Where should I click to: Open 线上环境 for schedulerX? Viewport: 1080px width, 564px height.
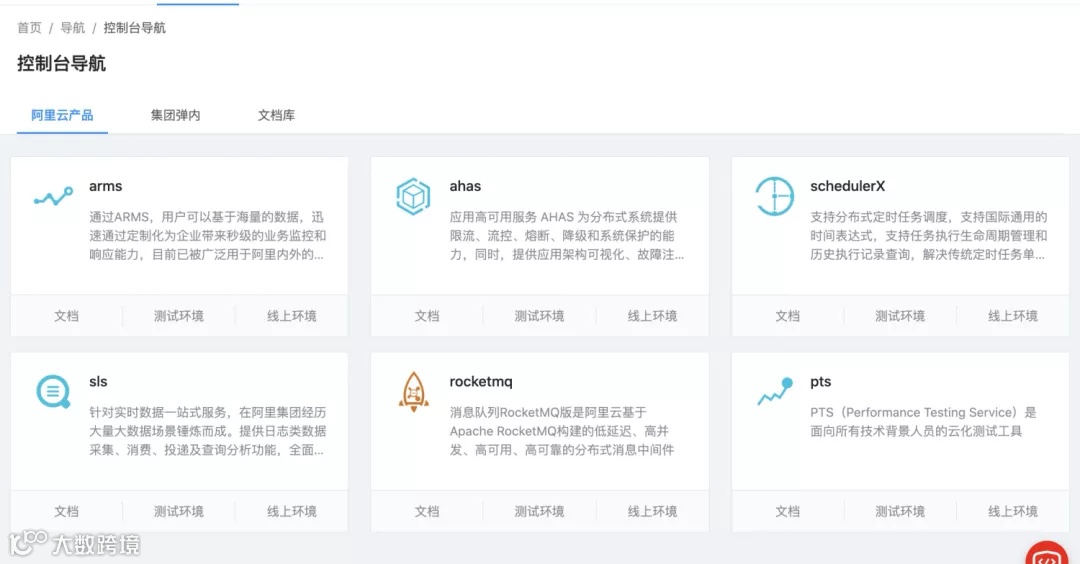point(1012,316)
